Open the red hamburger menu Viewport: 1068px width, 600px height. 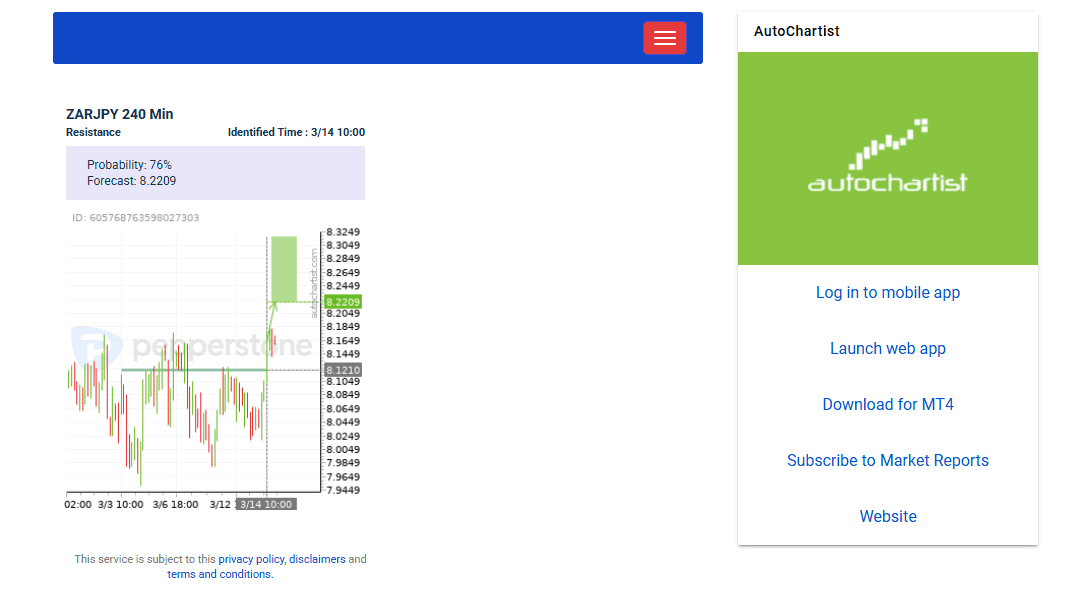pyautogui.click(x=664, y=38)
